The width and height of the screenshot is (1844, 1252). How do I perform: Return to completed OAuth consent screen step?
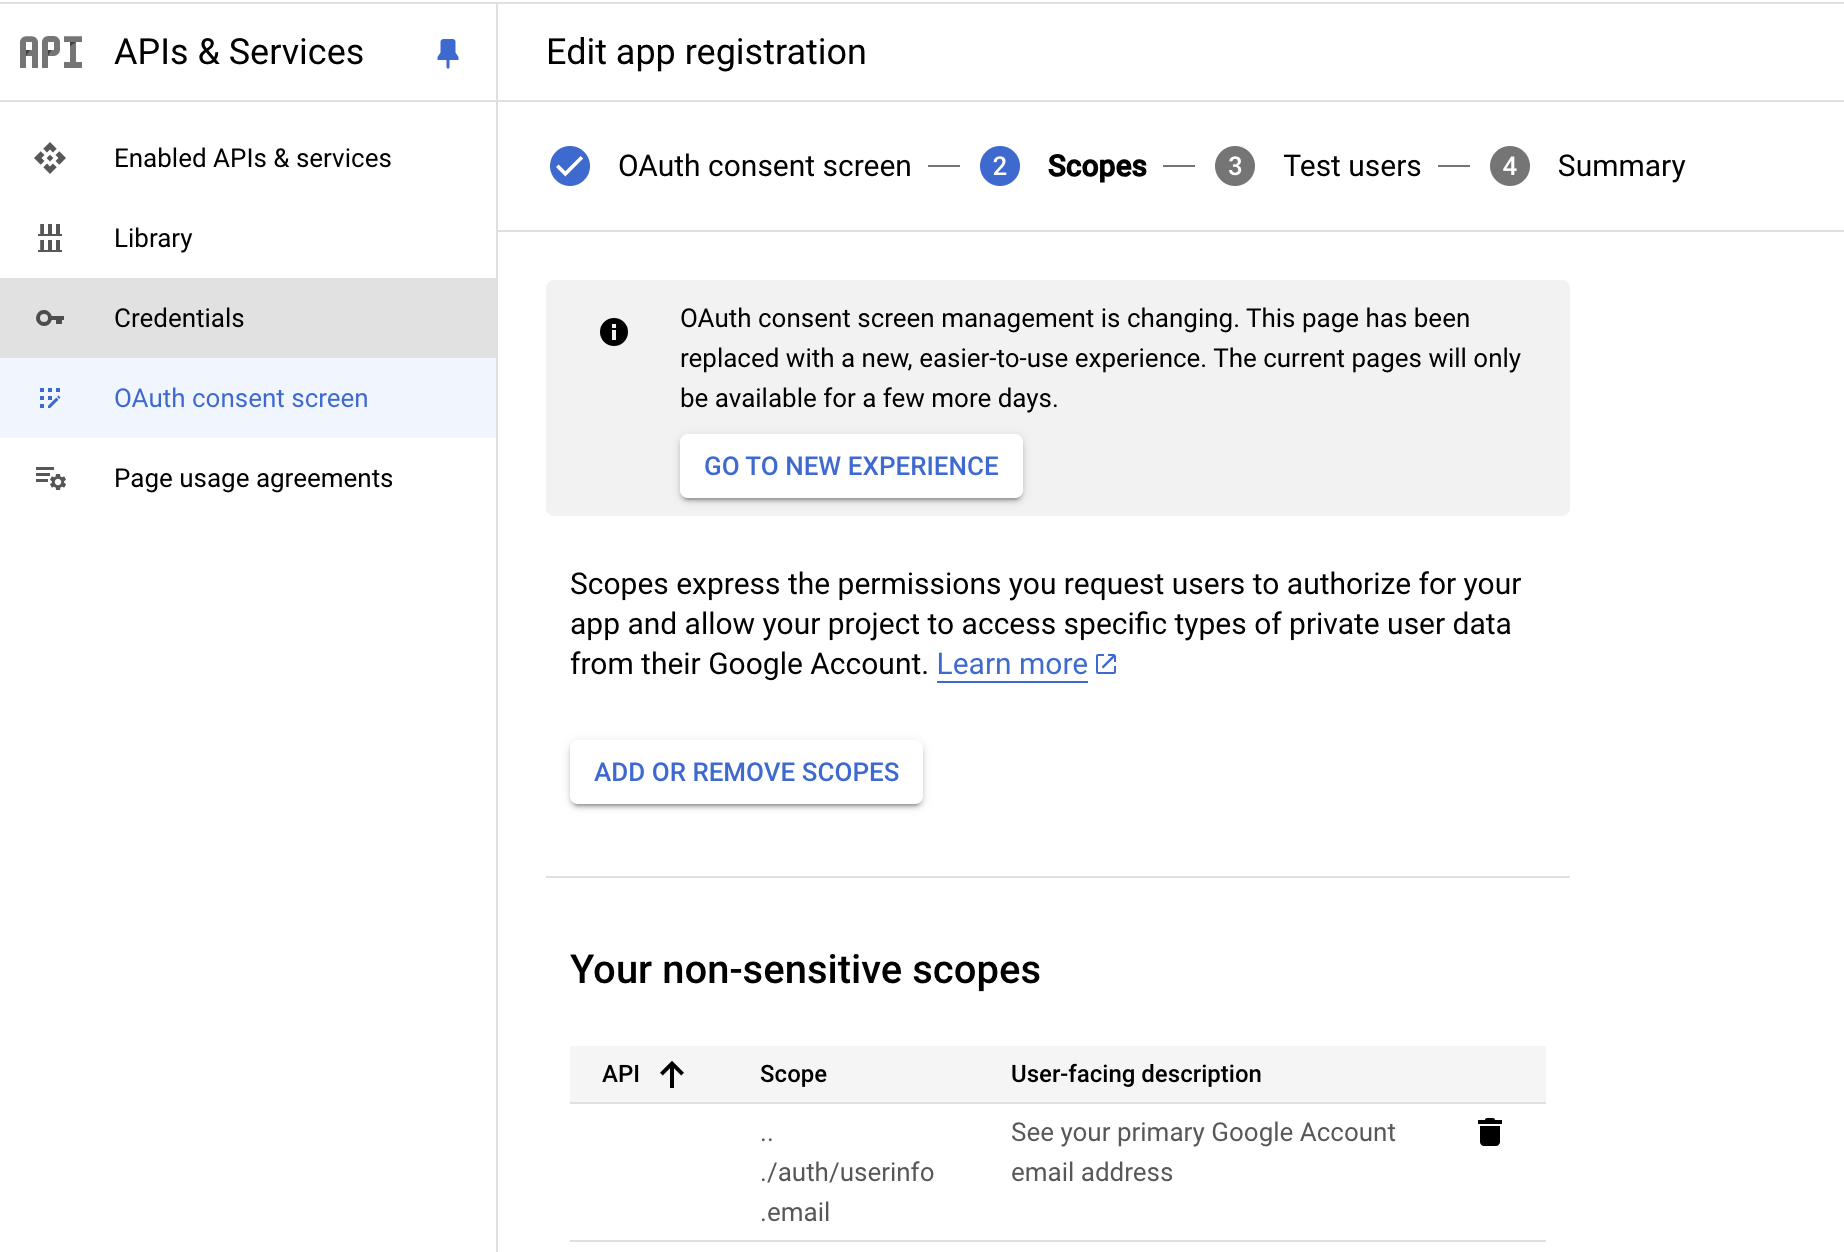764,166
